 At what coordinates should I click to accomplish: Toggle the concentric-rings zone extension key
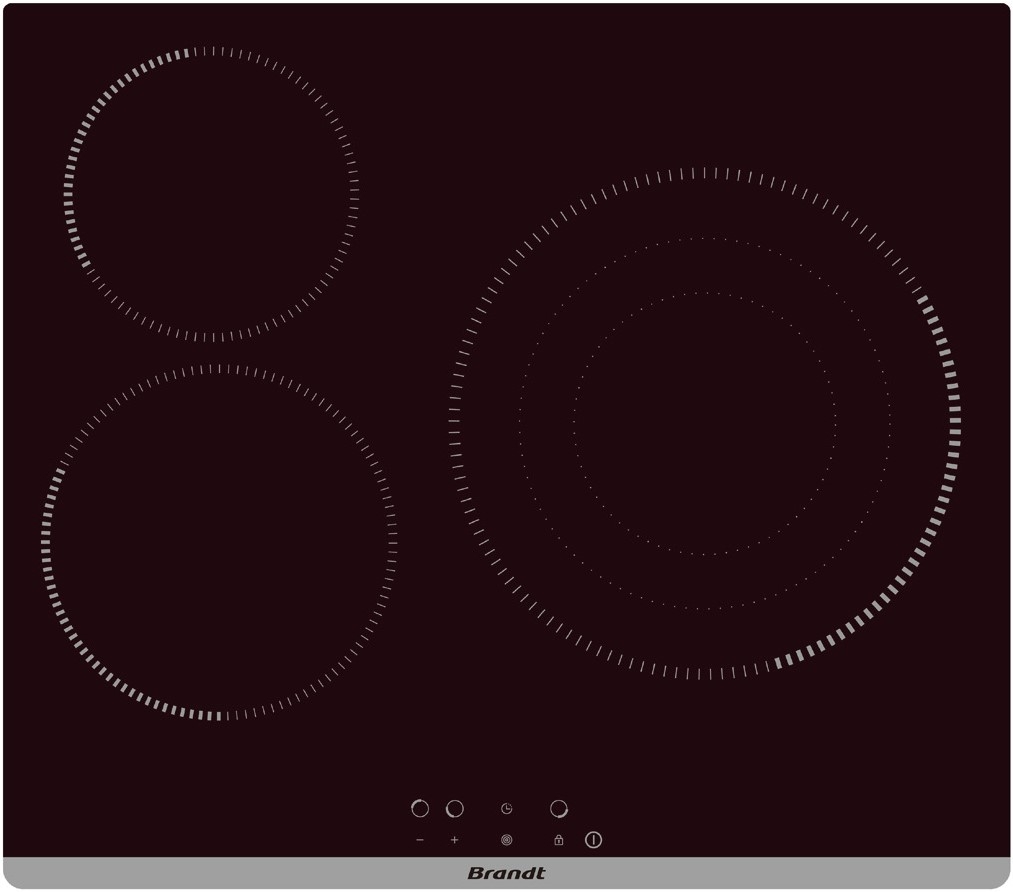(506, 840)
